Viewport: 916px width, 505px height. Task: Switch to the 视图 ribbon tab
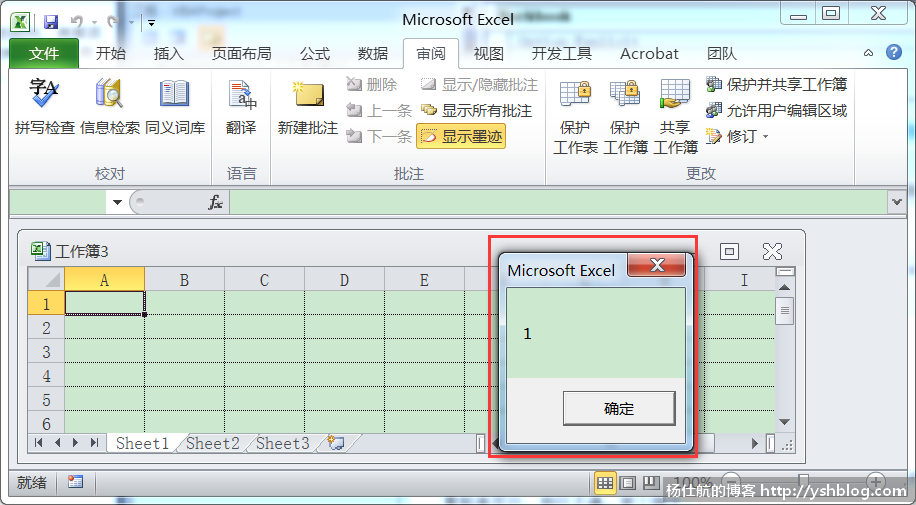tap(488, 54)
